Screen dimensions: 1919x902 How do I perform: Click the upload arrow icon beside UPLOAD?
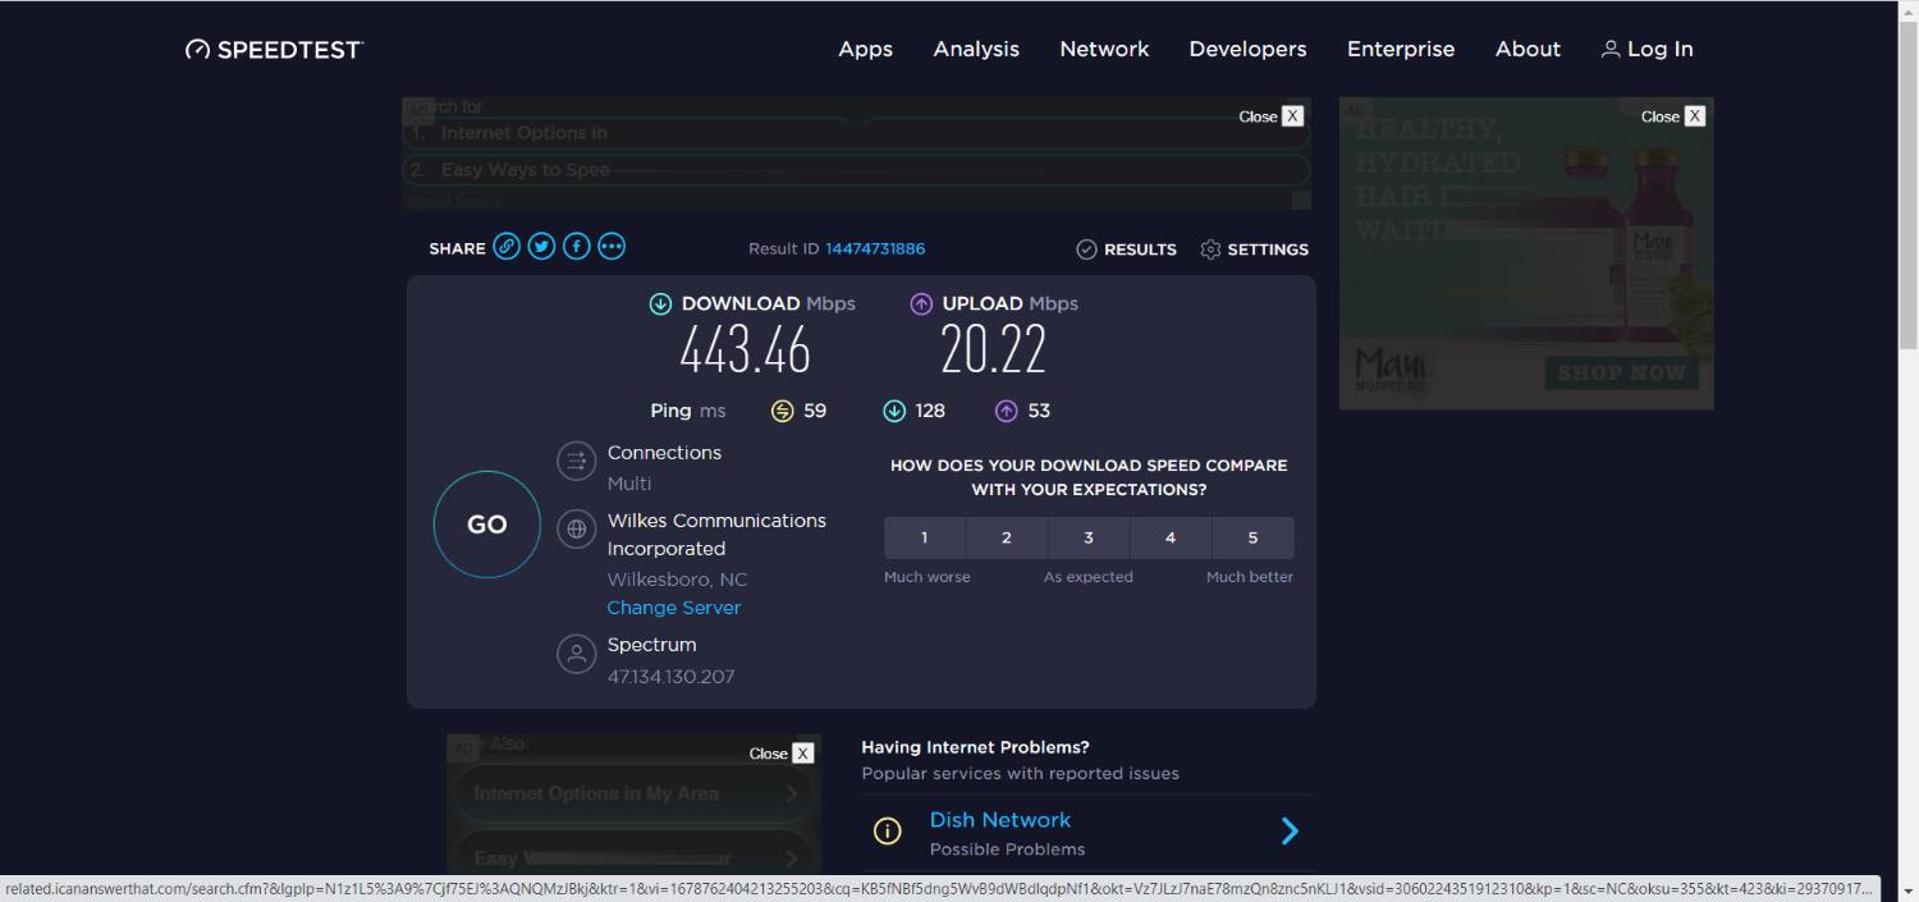tap(921, 304)
